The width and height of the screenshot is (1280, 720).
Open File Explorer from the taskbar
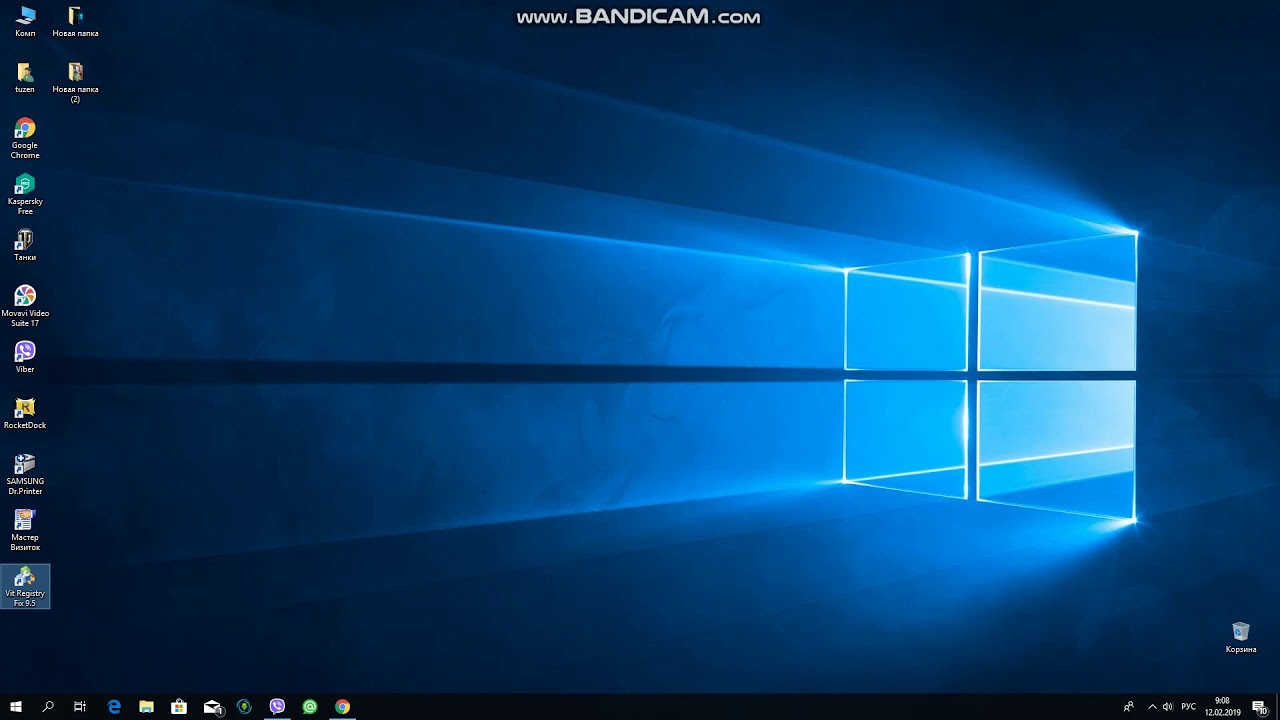pos(146,707)
